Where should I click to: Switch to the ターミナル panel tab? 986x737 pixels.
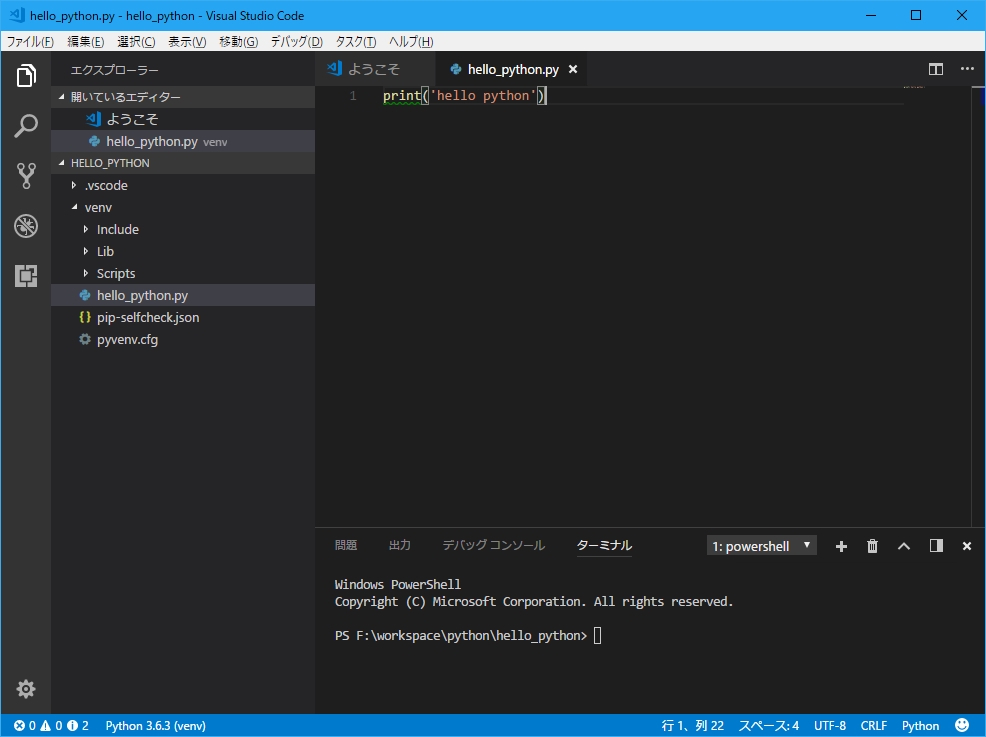coord(604,545)
